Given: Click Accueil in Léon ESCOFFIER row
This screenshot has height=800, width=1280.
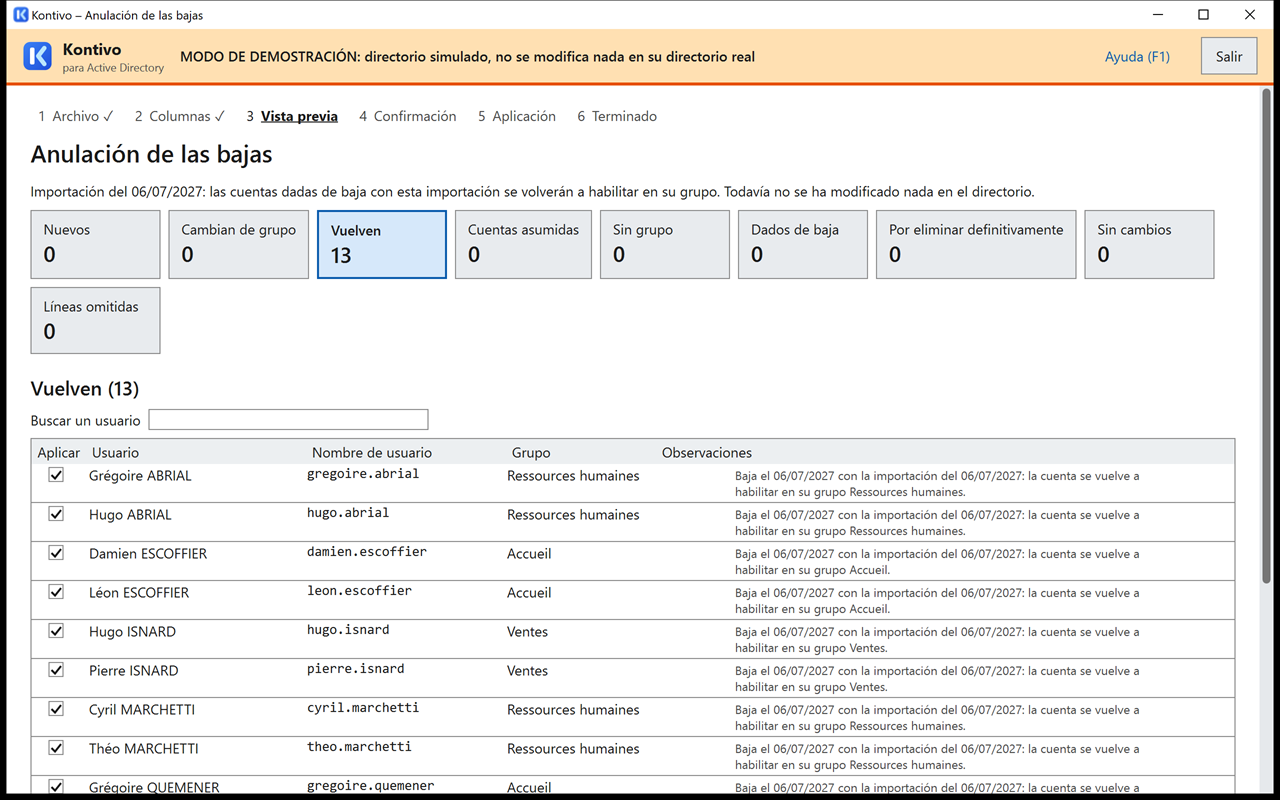Looking at the screenshot, I should [x=529, y=592].
